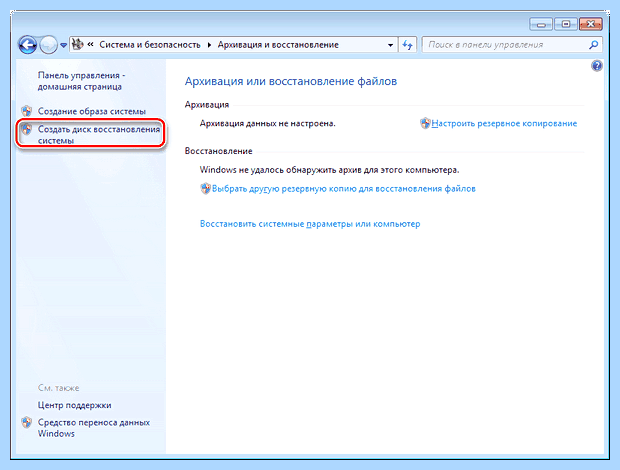Open 'Средство переноса данных Windows' link
This screenshot has width=620, height=470.
click(x=94, y=428)
